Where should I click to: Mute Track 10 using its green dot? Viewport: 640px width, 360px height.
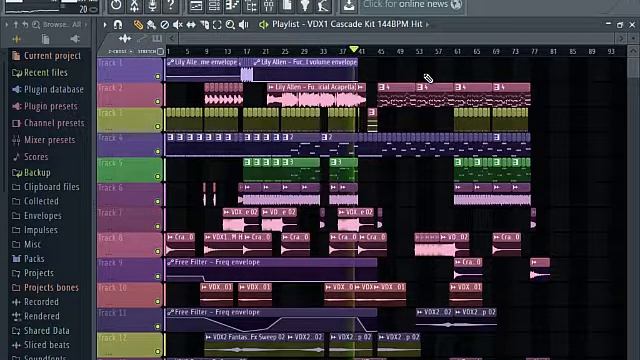158,301
